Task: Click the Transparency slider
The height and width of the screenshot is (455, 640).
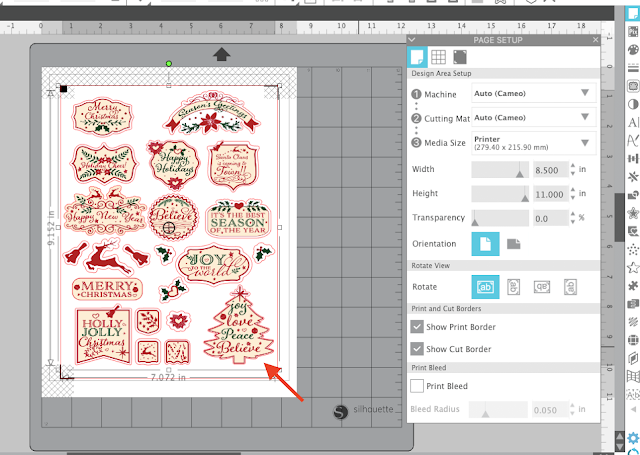Action: tap(500, 218)
